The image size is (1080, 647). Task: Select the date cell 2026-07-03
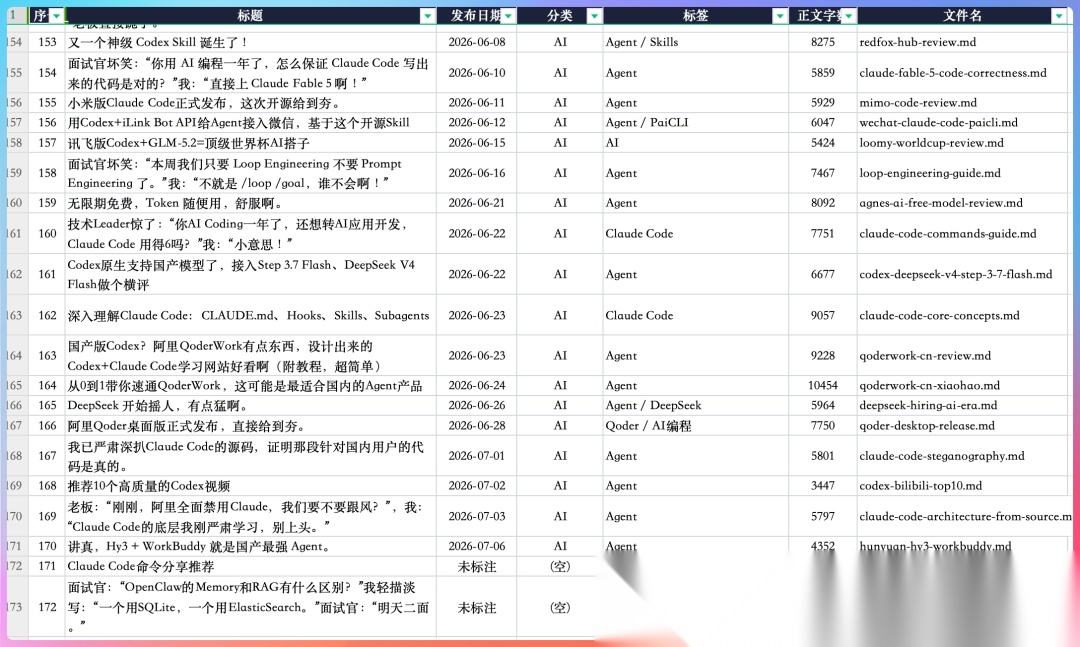(x=477, y=516)
